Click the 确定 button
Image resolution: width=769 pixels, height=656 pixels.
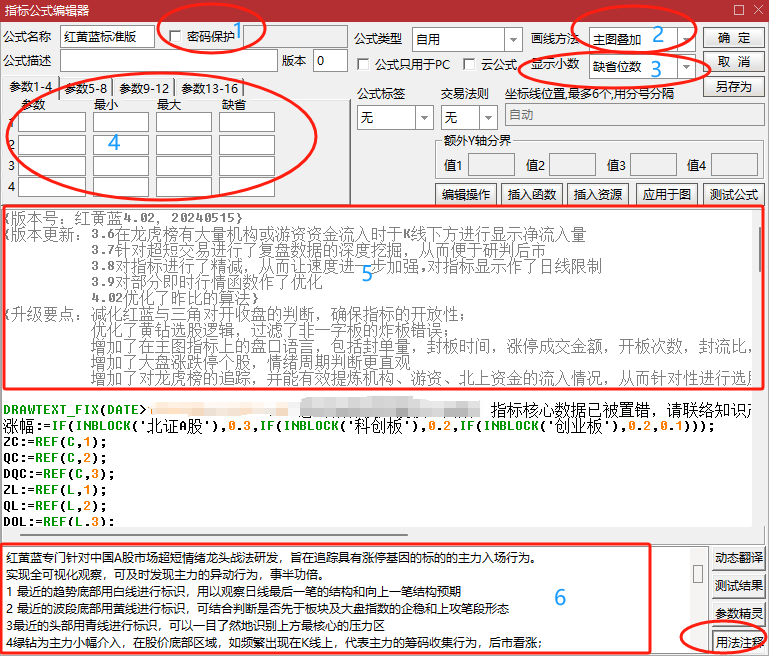tap(734, 38)
